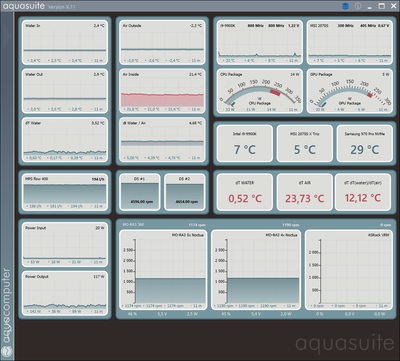Screen dimensions: 400x361
Task: Select the Intel i9-9900K temperature tile
Action: click(x=245, y=143)
